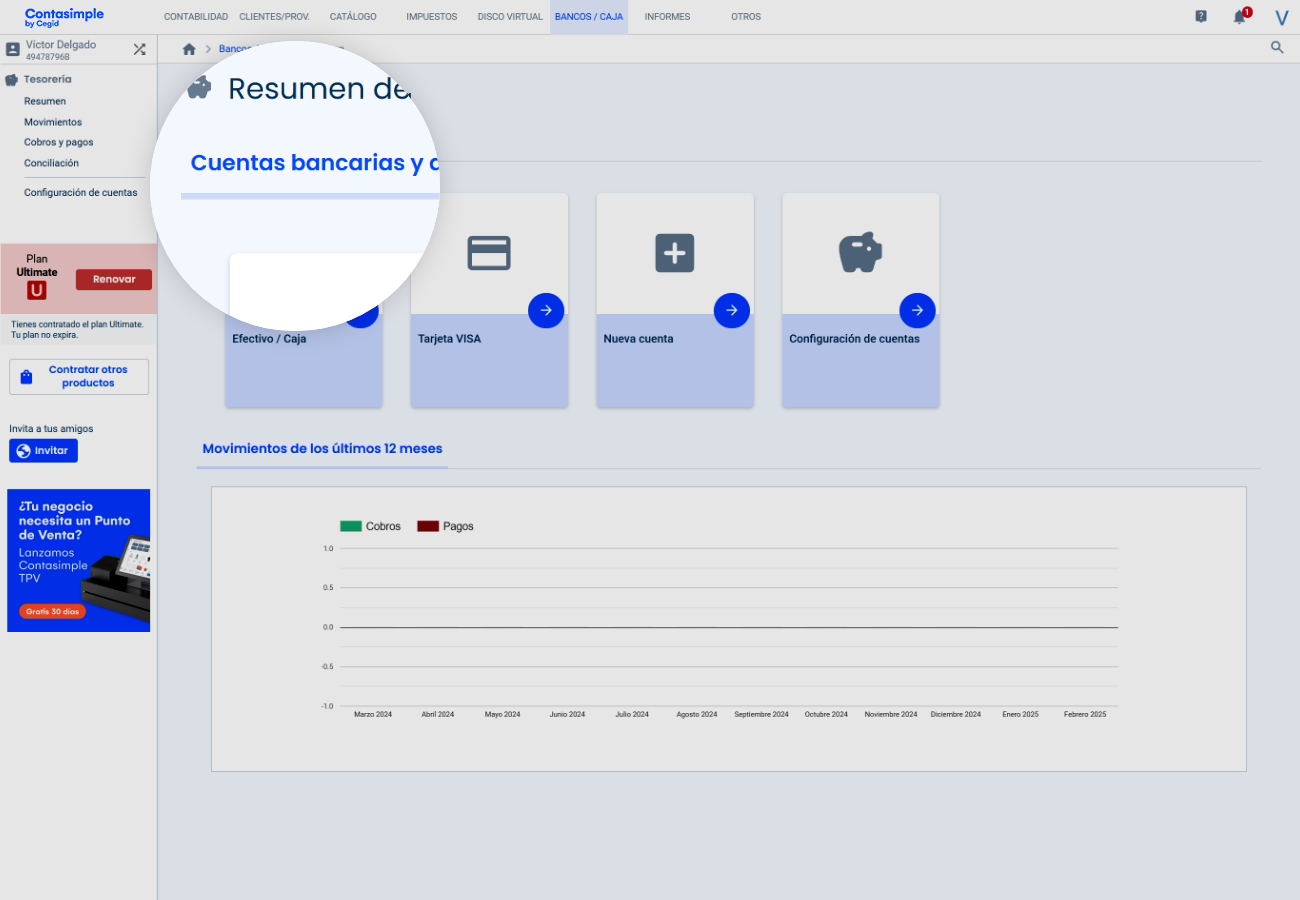The image size is (1300, 900).
Task: Click the Contasimple logo
Action: pos(64,17)
